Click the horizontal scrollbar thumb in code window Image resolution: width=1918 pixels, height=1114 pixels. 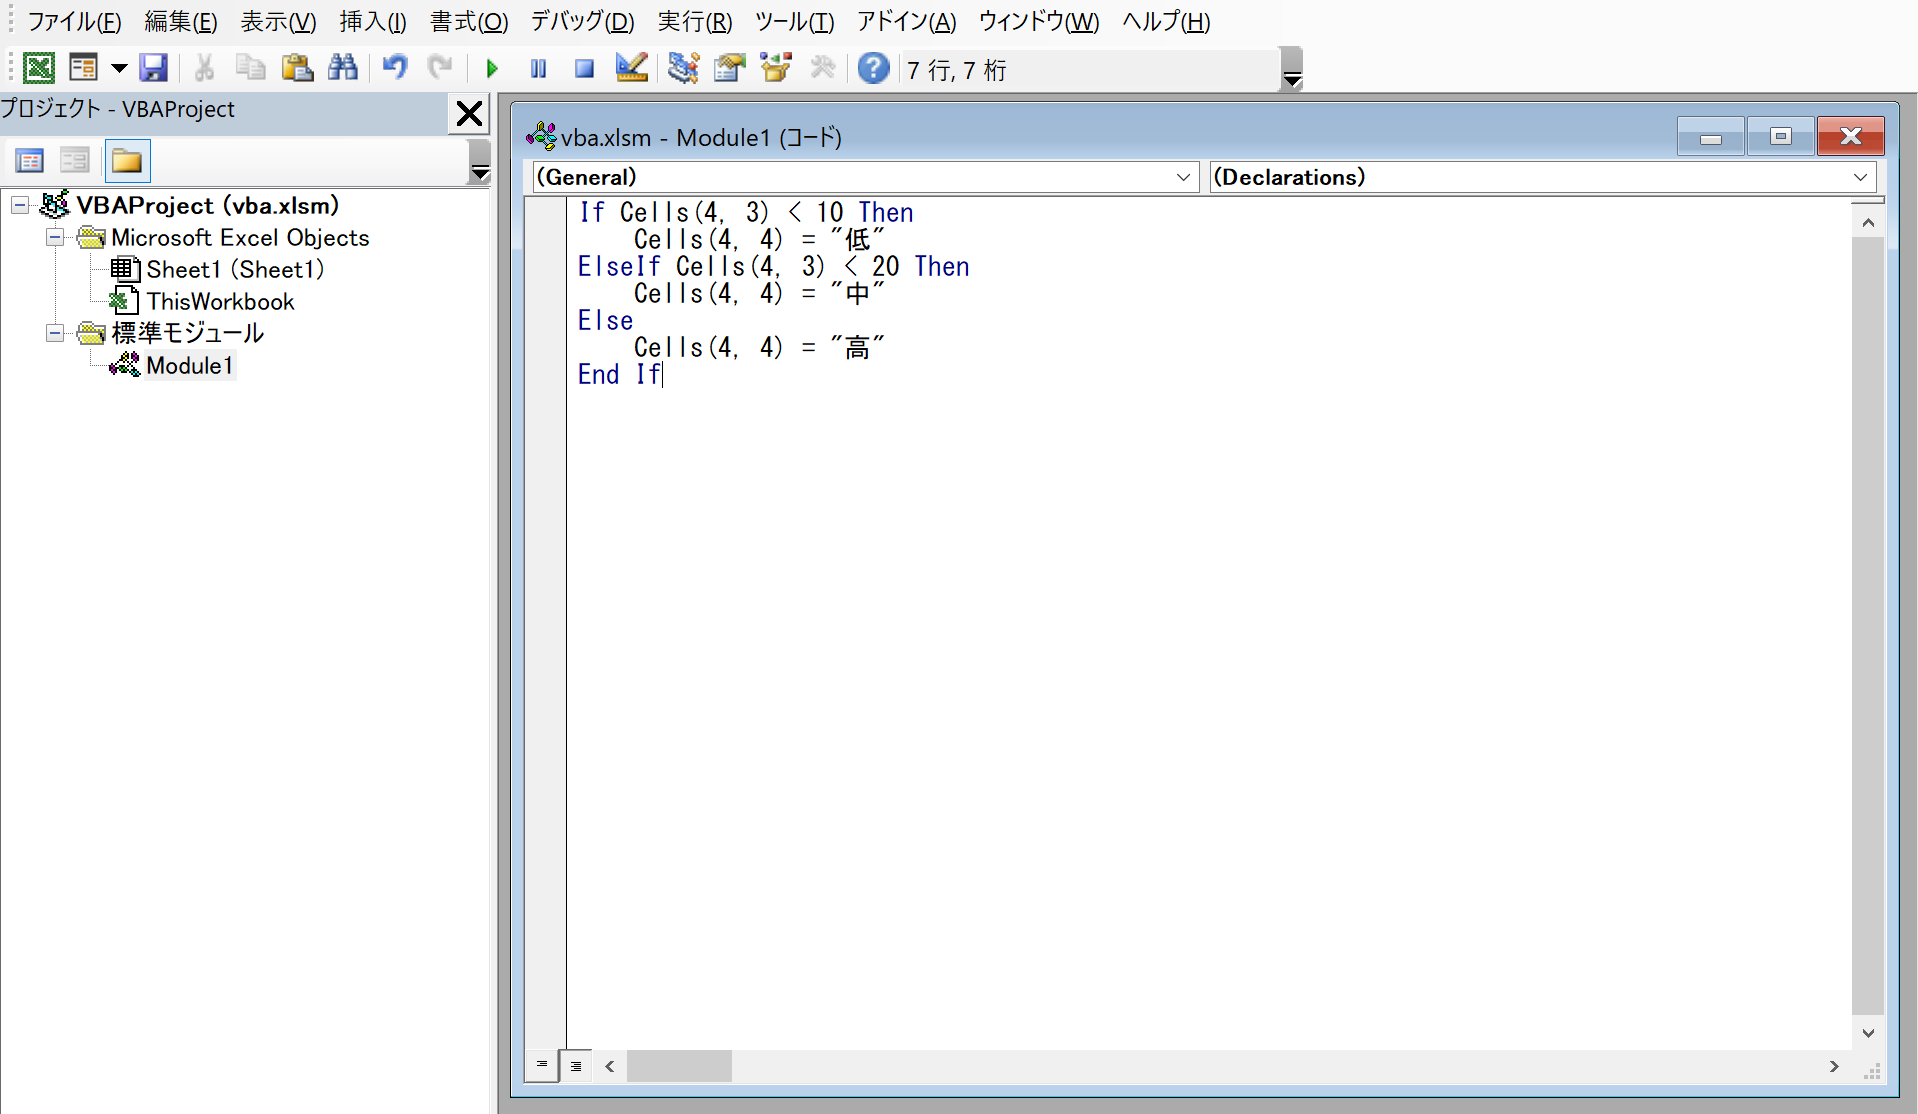(679, 1066)
